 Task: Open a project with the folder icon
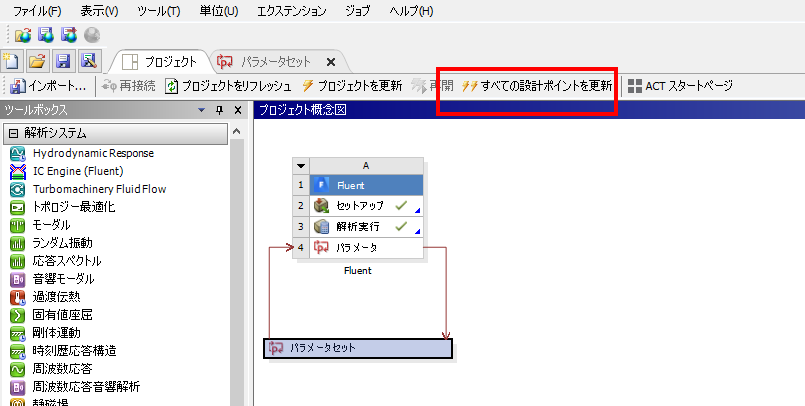(x=37, y=61)
